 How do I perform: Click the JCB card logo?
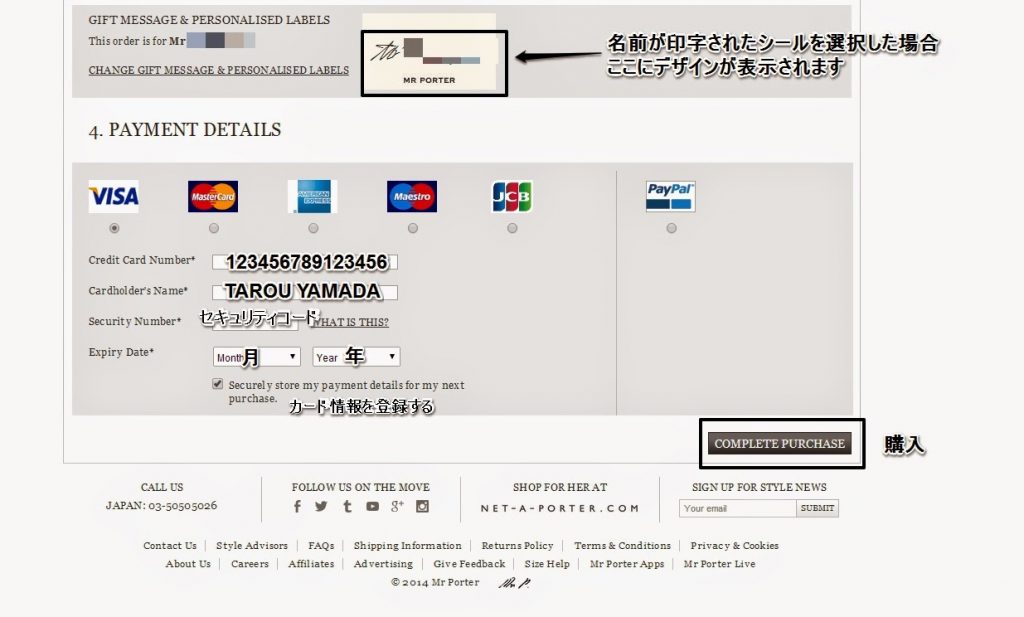coord(512,197)
